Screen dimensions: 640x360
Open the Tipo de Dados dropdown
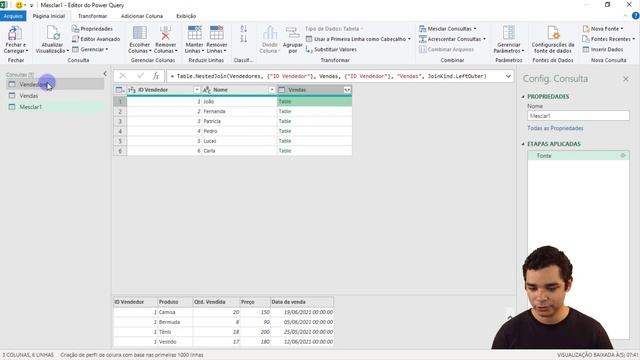[x=334, y=29]
